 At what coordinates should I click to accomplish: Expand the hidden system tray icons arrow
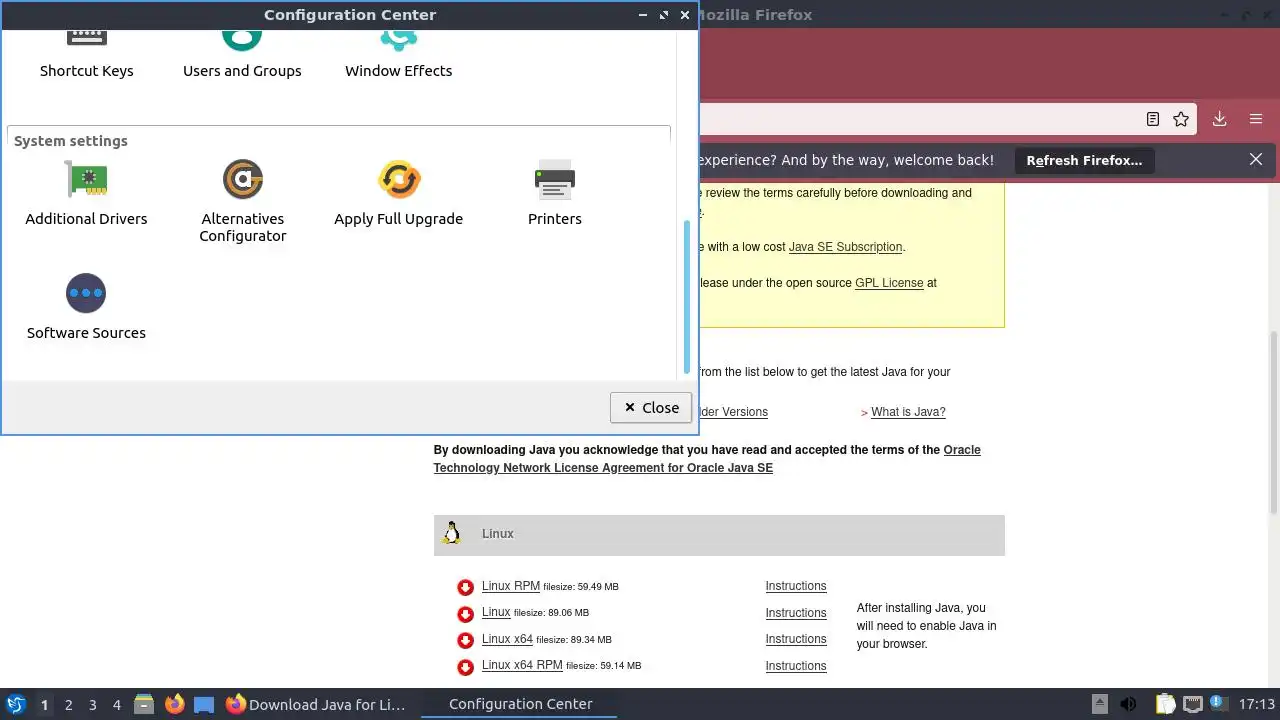pyautogui.click(x=1099, y=704)
